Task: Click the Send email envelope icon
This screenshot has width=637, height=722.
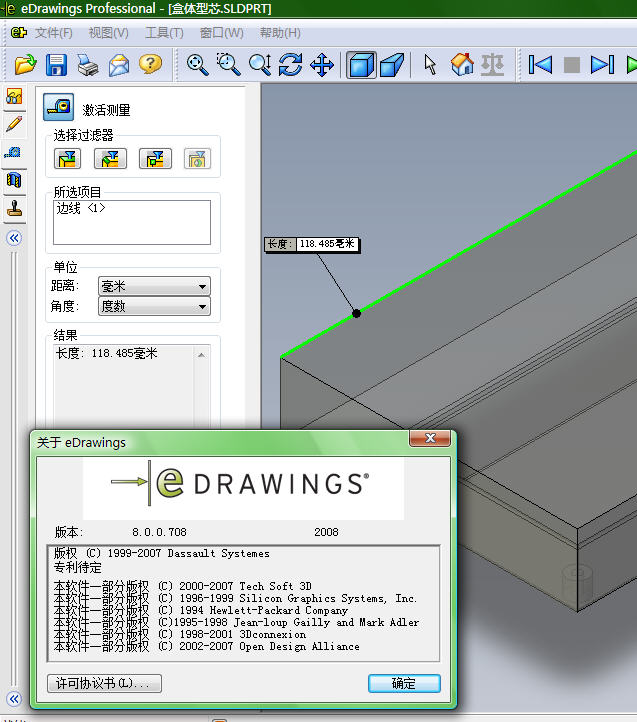Action: (119, 64)
